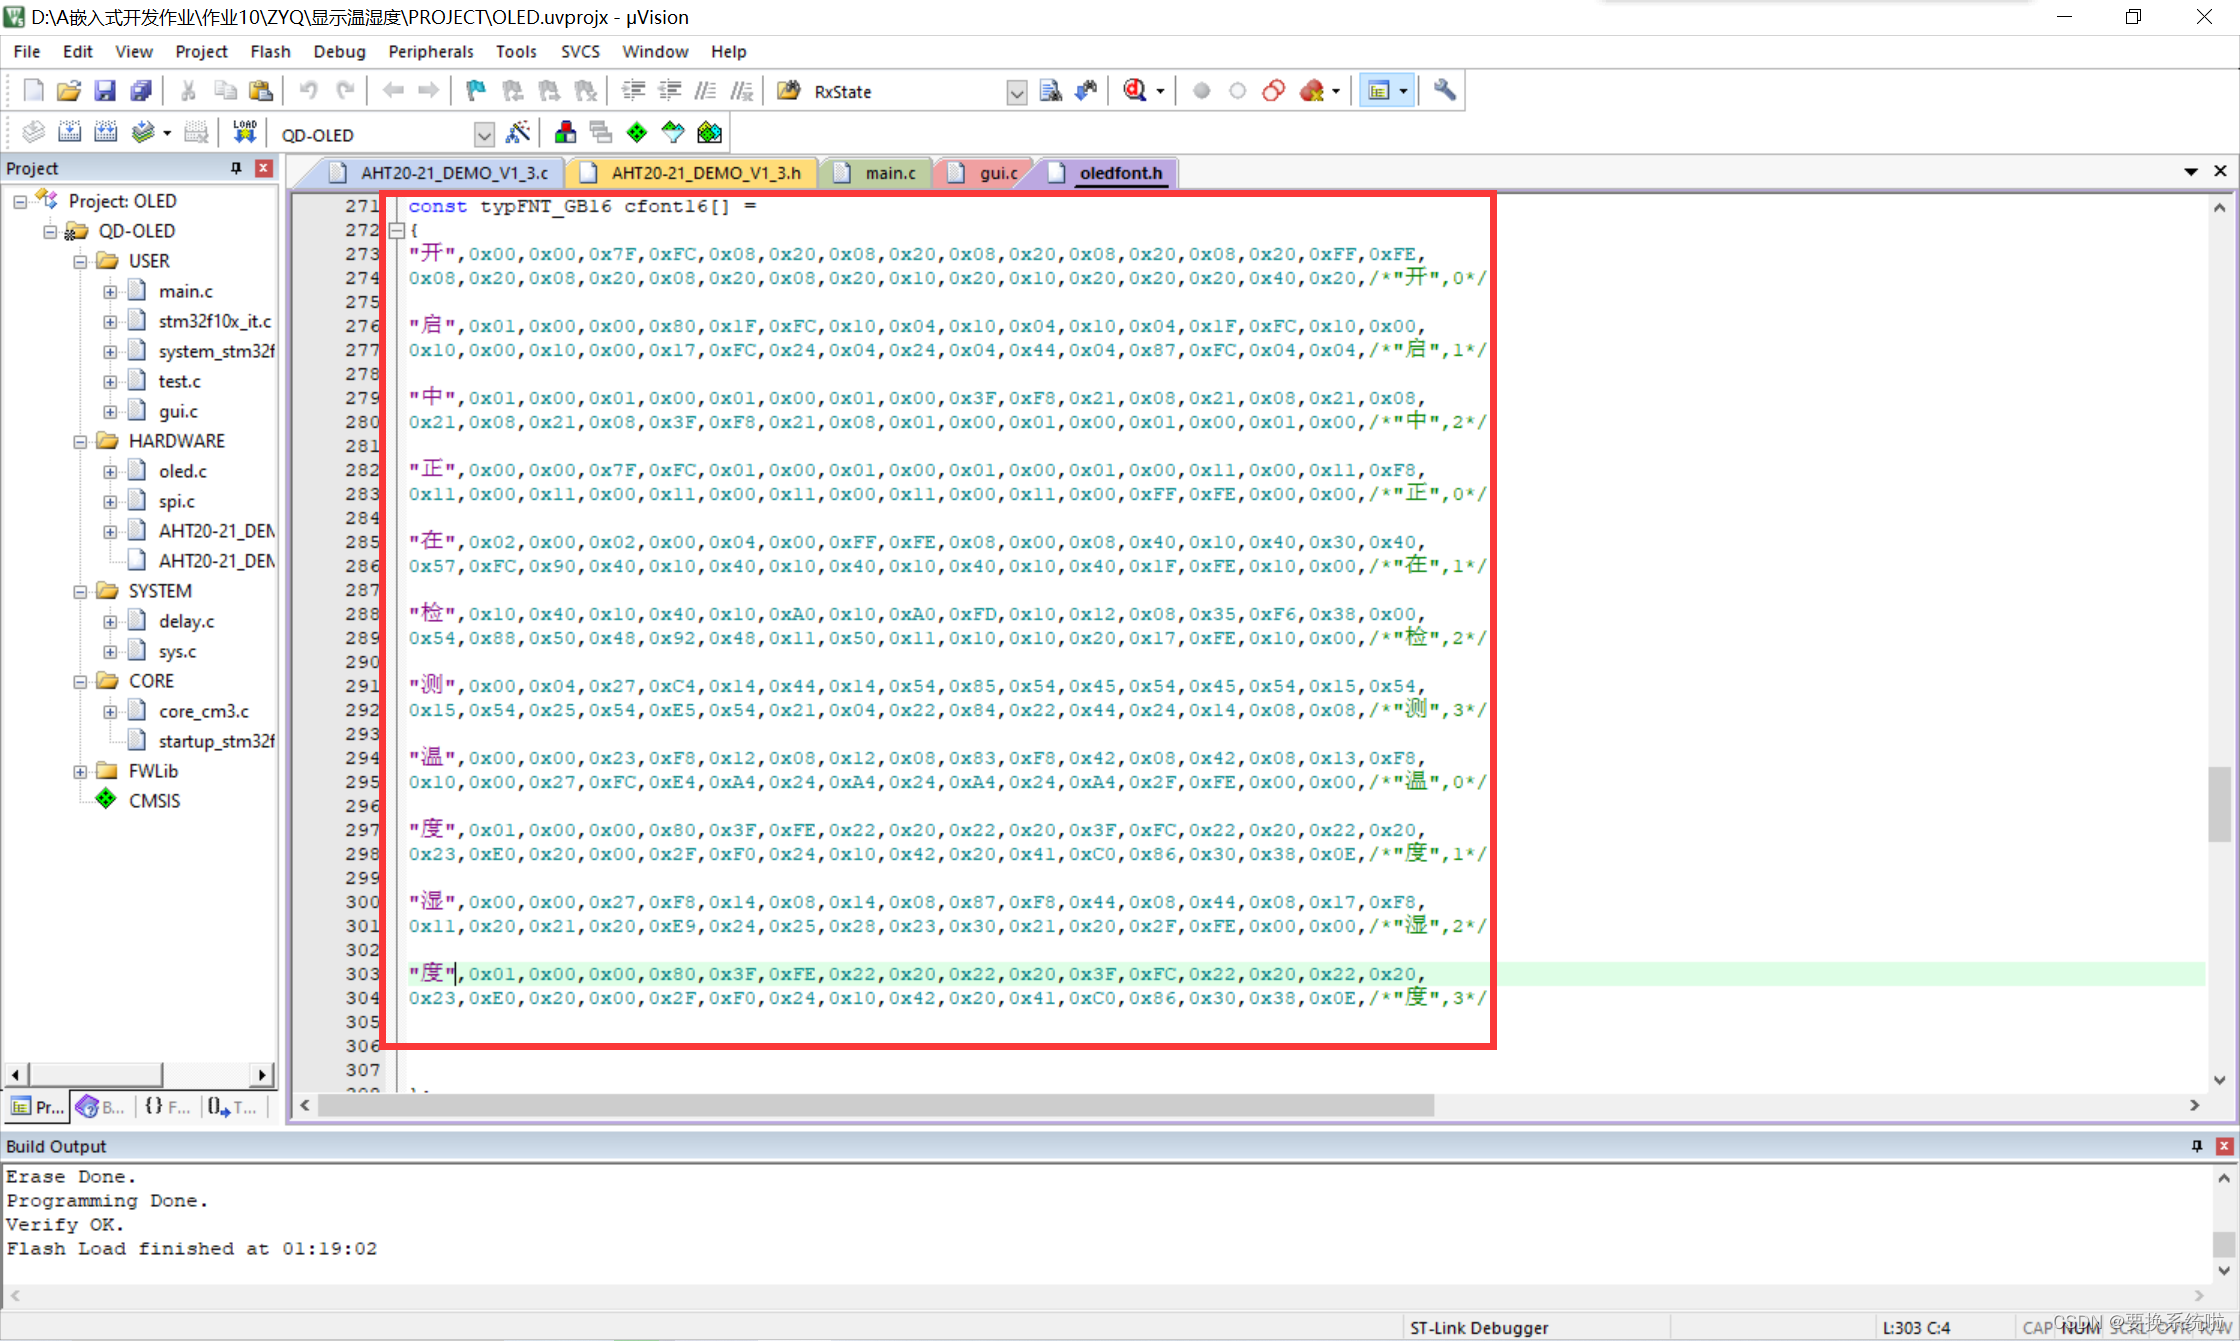Expand main.c file node in tree
2240x1341 pixels.
click(x=110, y=292)
